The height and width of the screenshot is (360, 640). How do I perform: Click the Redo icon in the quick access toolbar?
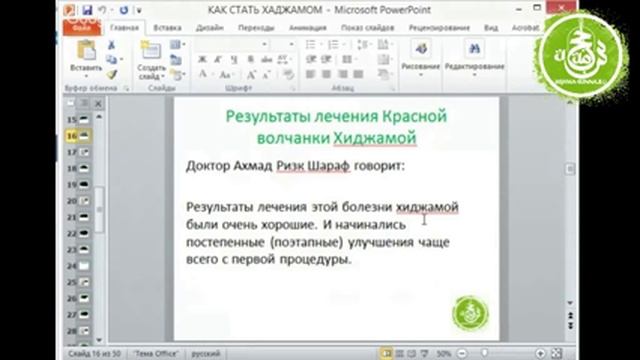click(124, 10)
